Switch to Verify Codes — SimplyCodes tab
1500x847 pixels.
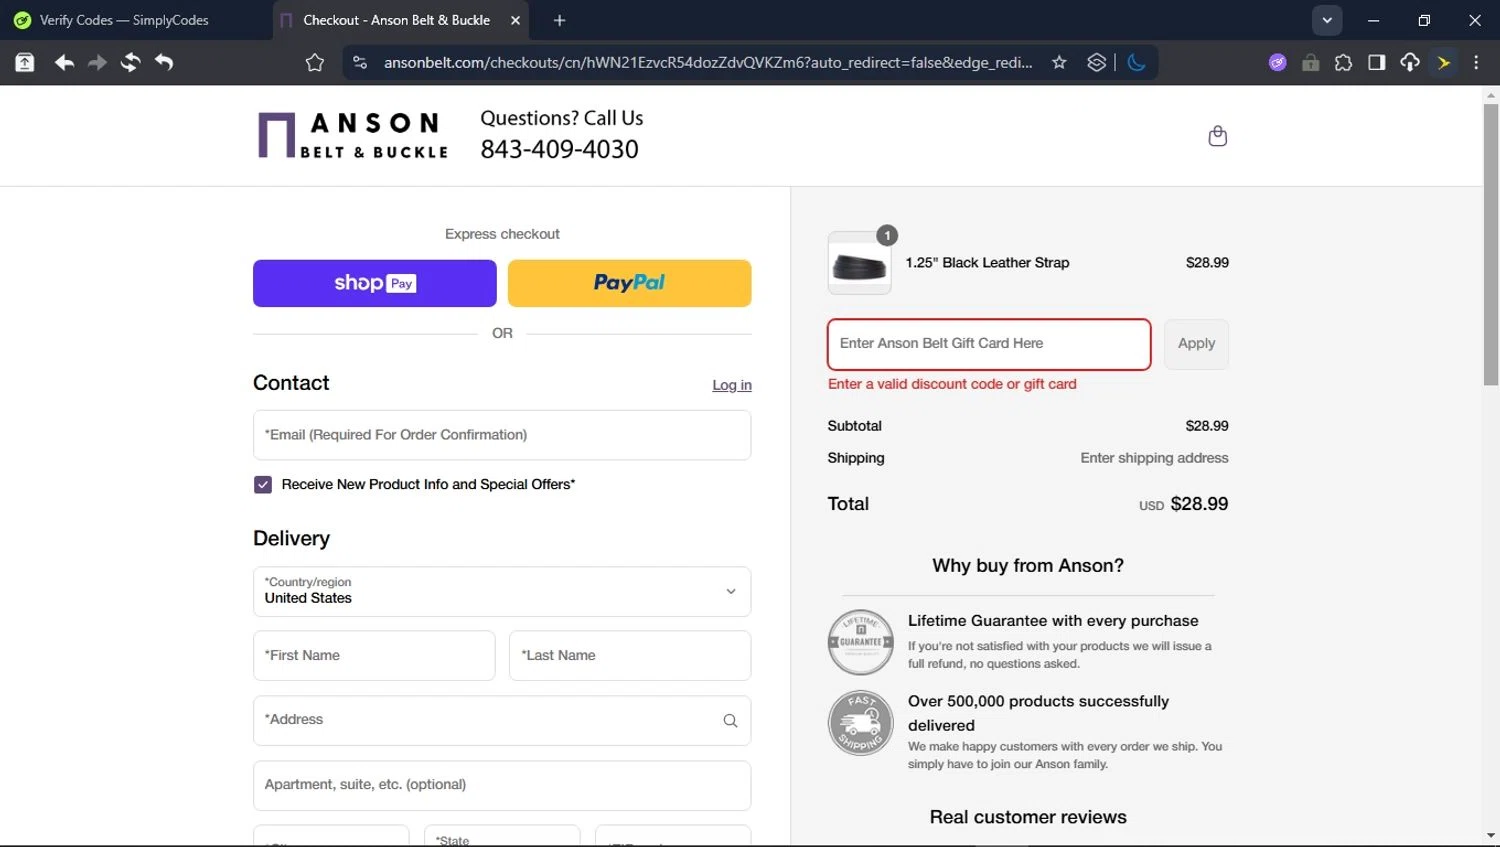(x=124, y=20)
